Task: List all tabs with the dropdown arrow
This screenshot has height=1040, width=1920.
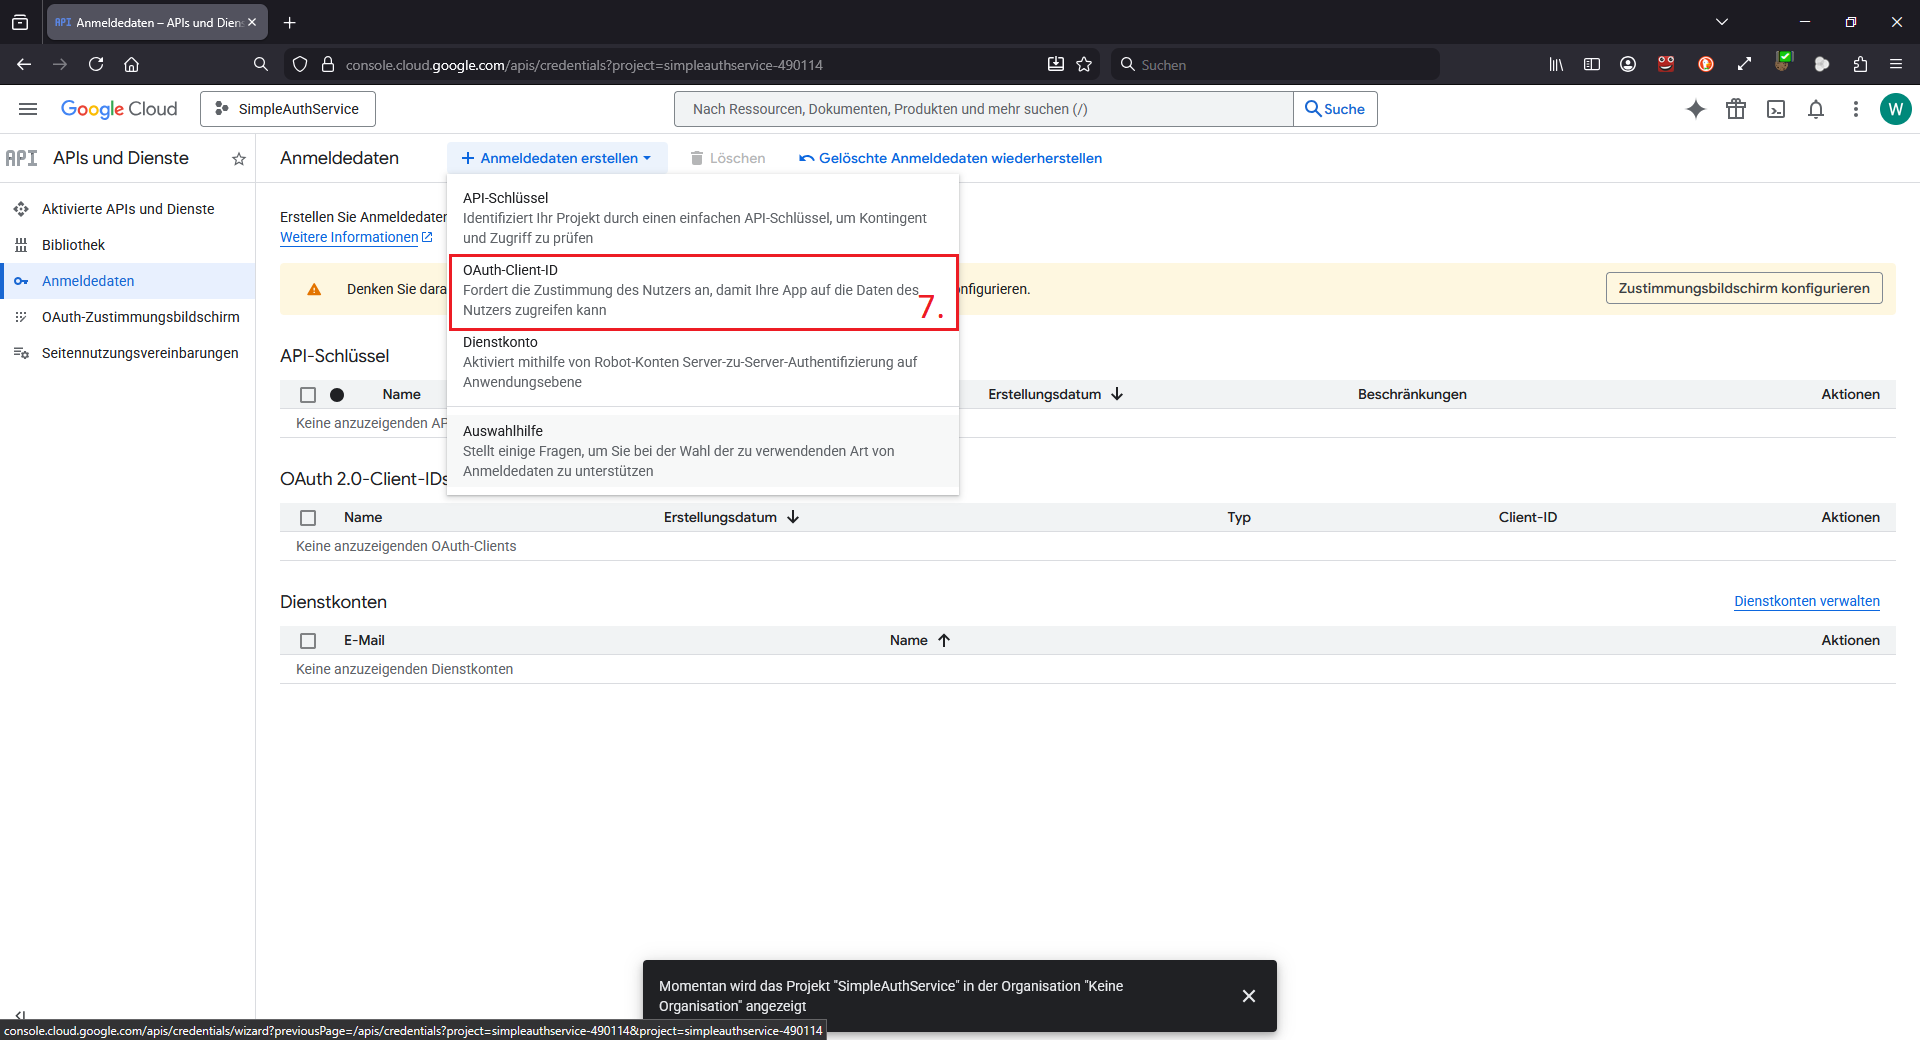Action: pos(1722,22)
